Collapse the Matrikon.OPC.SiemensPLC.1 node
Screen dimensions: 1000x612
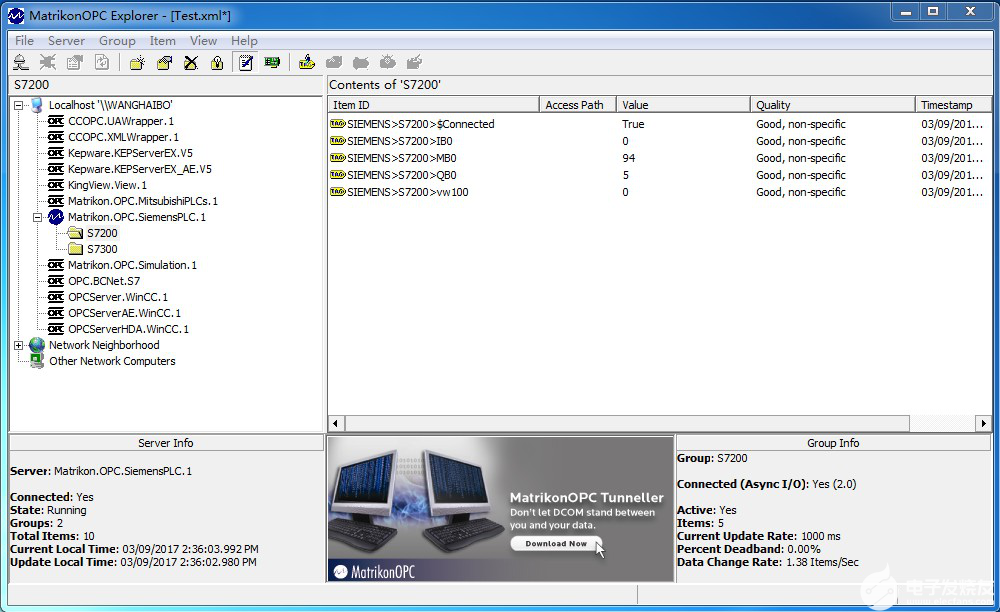coord(38,217)
